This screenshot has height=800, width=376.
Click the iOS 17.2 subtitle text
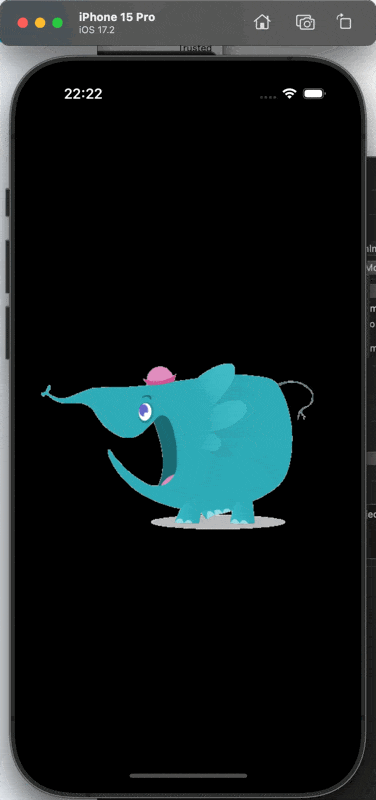(96, 30)
